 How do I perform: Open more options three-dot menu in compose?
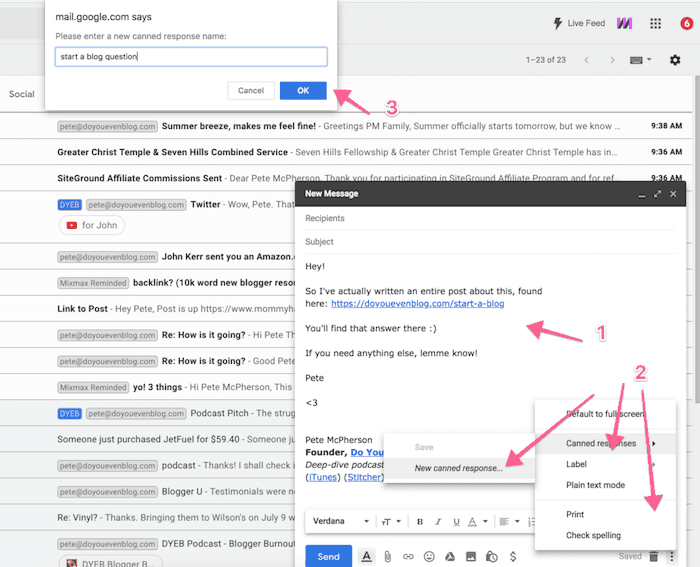[x=671, y=556]
